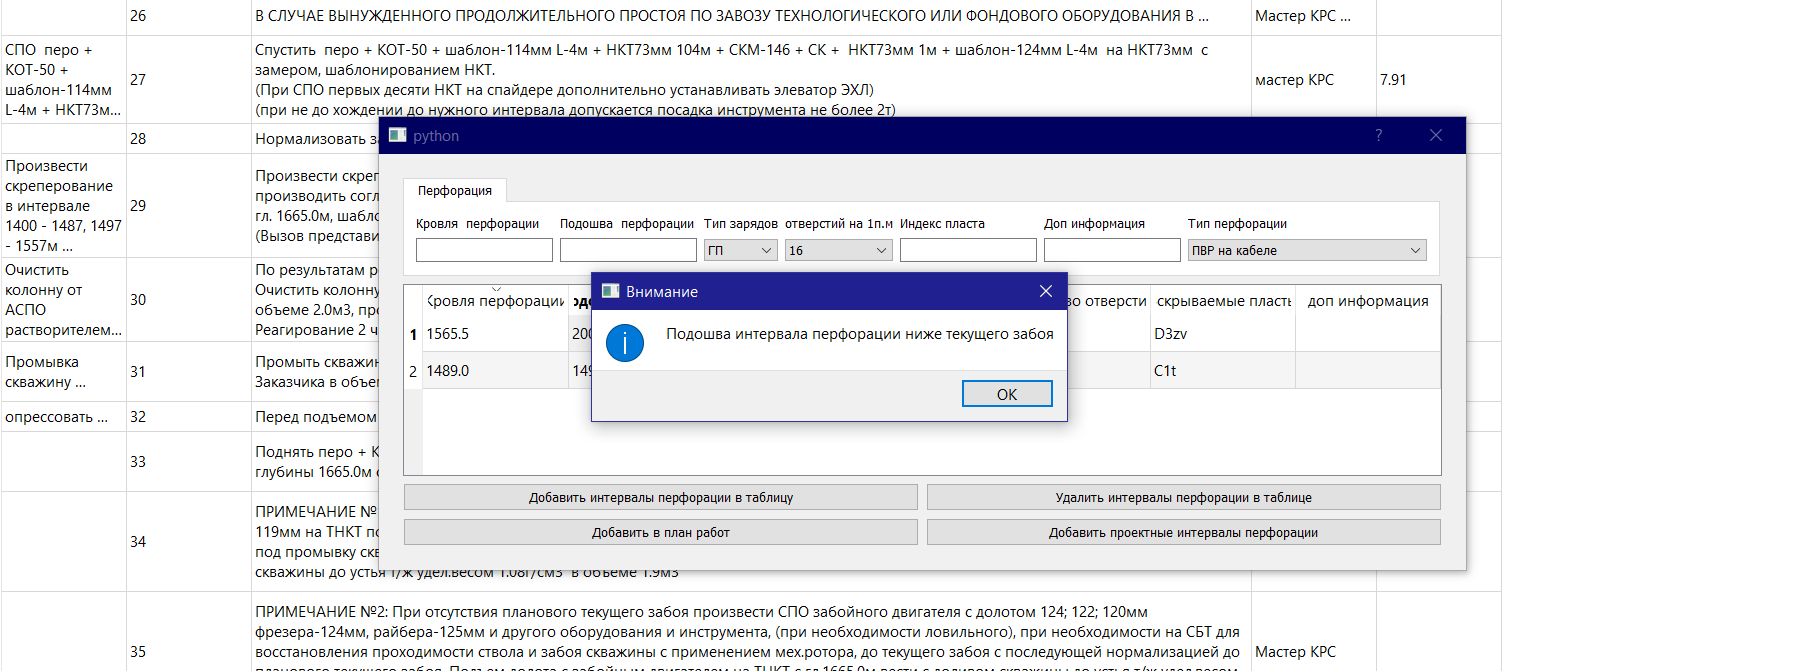Click the Промывка скважину cell

tap(63, 372)
